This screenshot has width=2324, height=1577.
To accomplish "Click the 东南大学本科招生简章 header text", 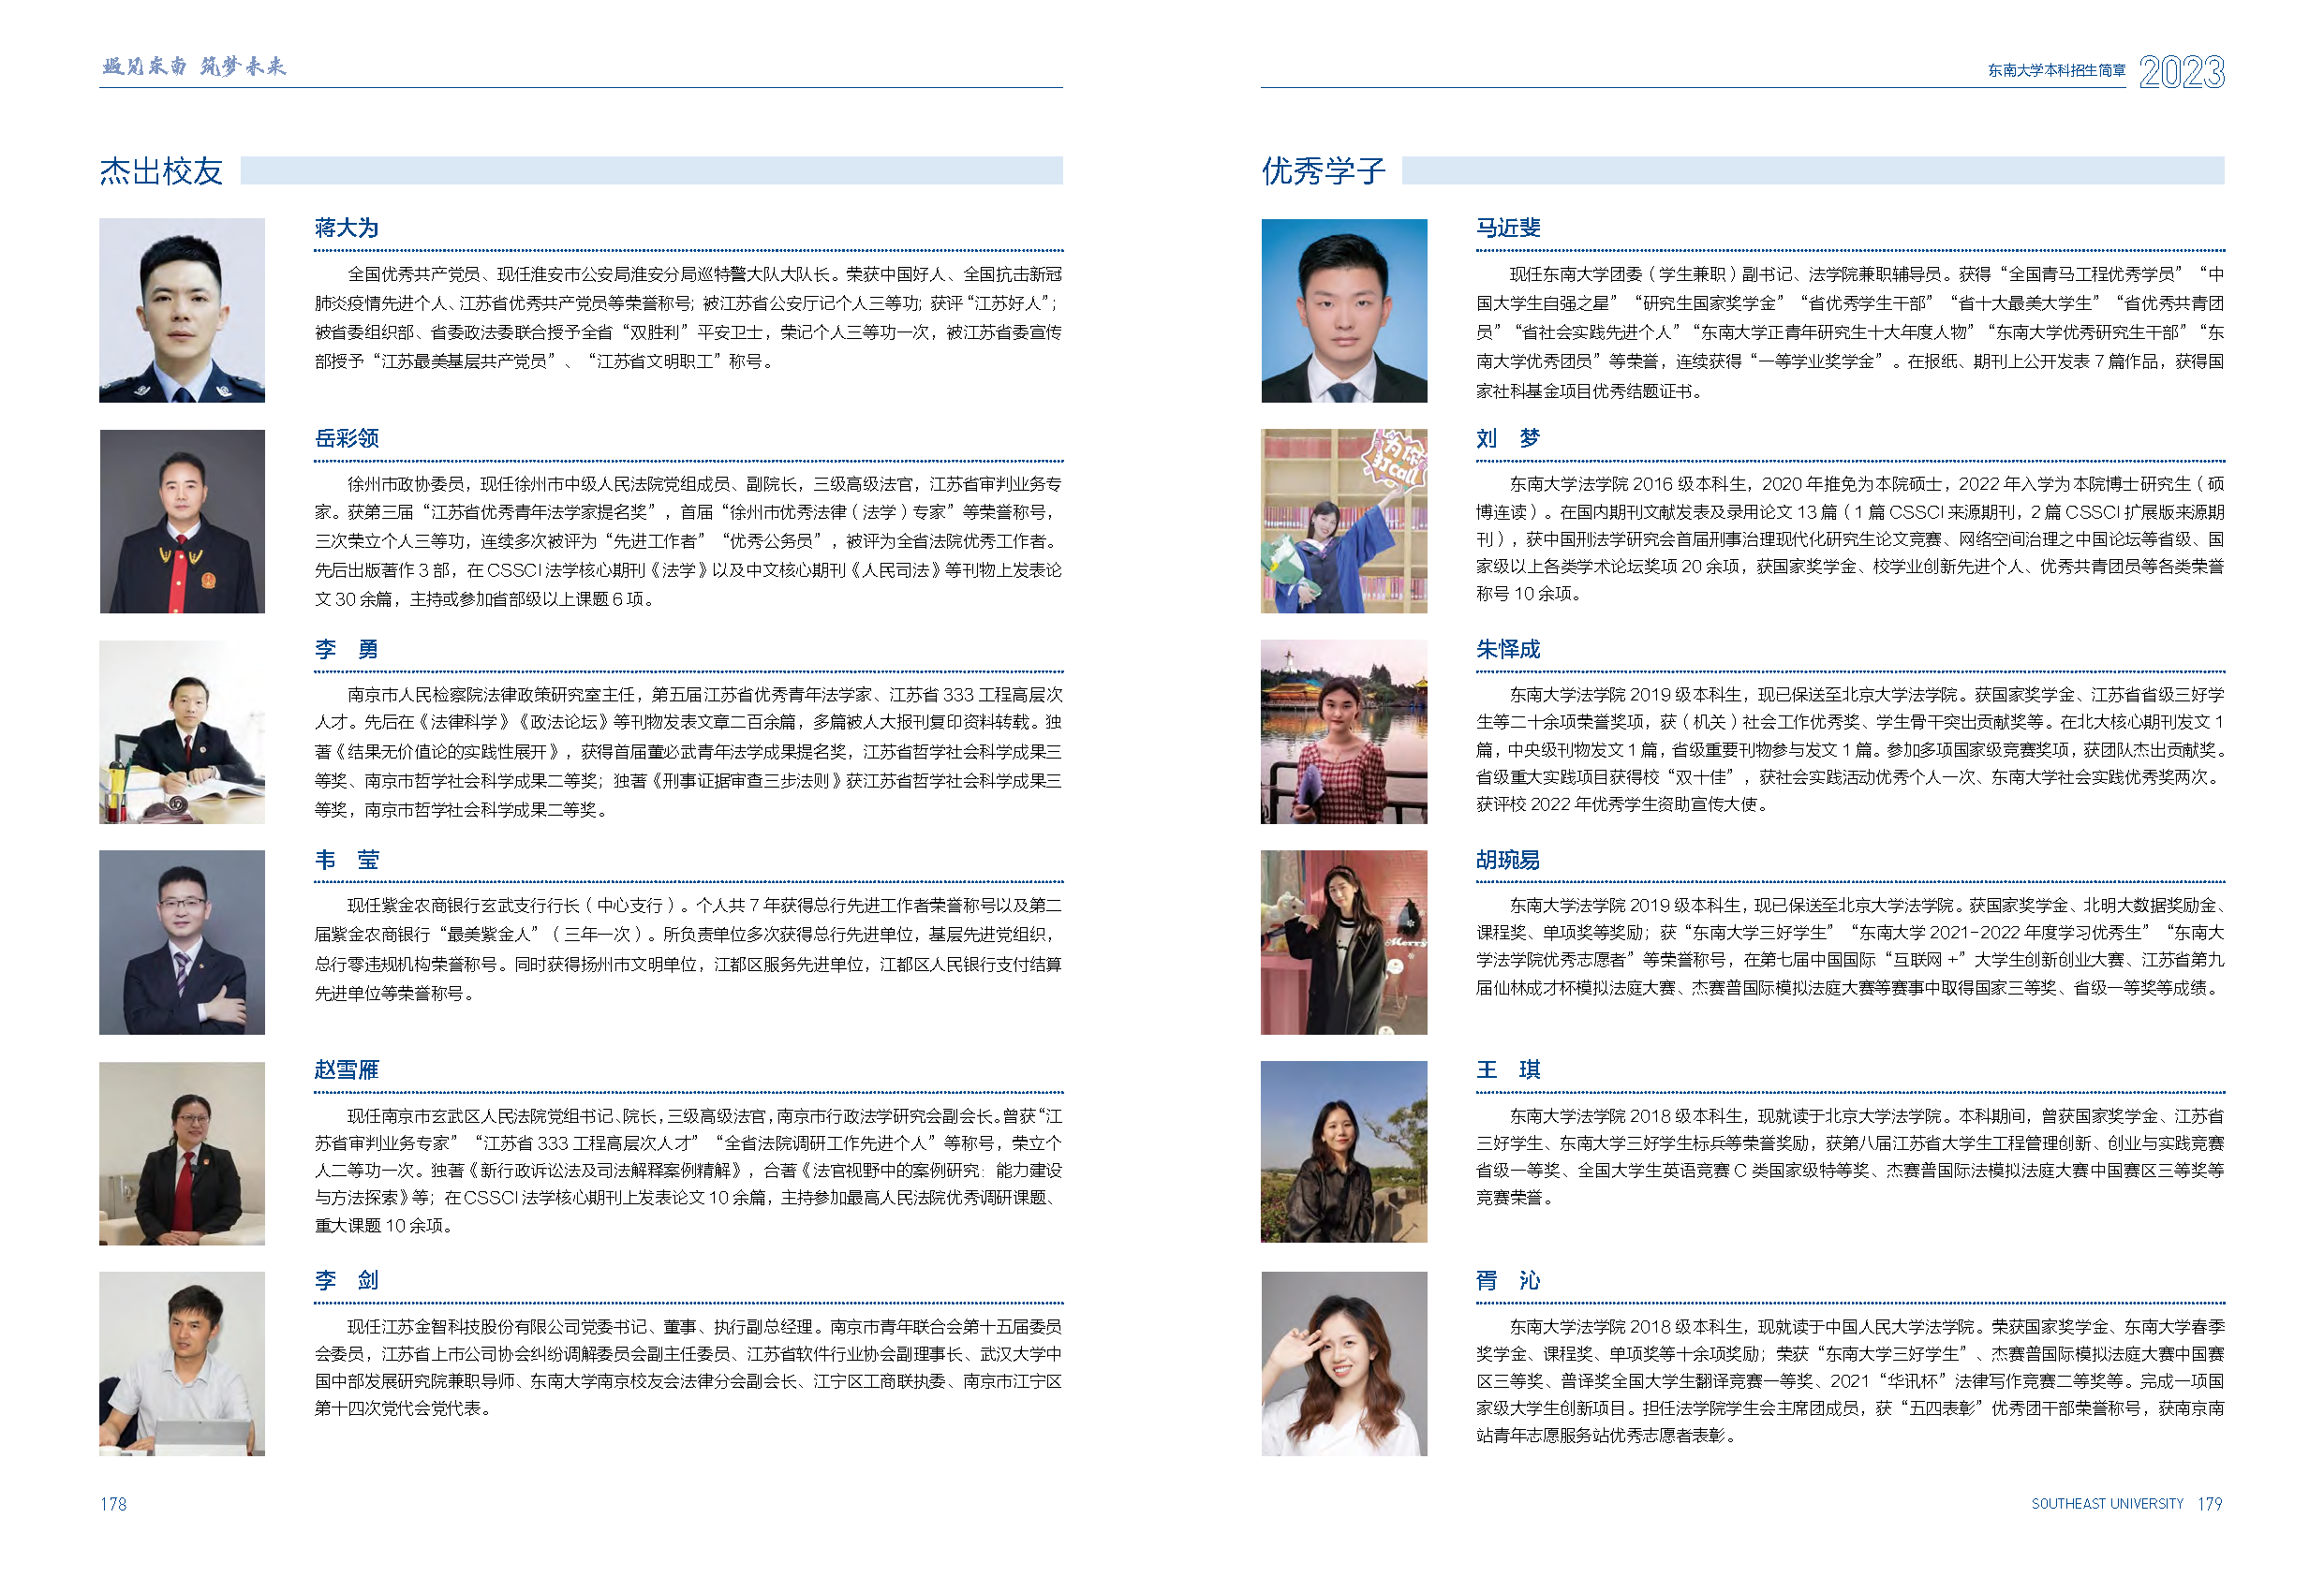I will coord(2056,70).
